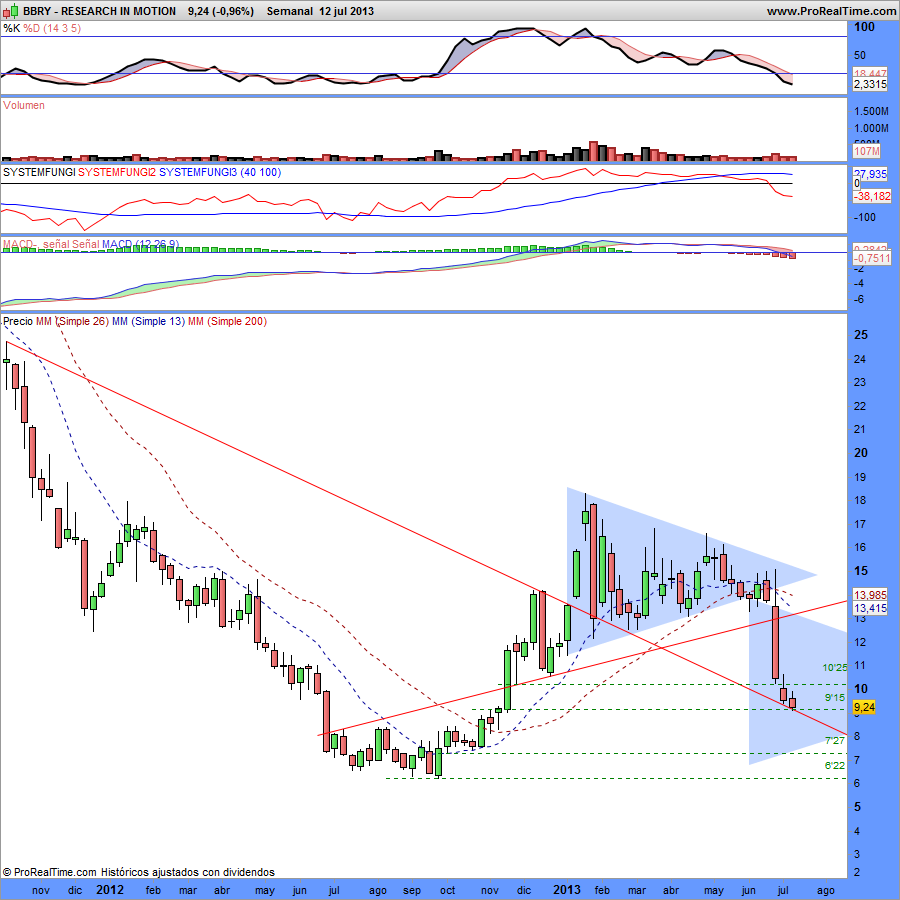Click the 27,935 indicator value
This screenshot has width=900, height=900.
click(x=871, y=174)
